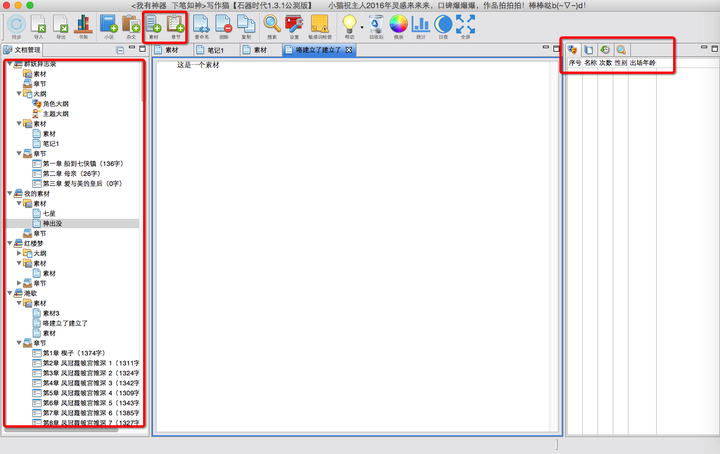Click the 导出 export icon
This screenshot has width=720, height=454.
click(x=61, y=27)
